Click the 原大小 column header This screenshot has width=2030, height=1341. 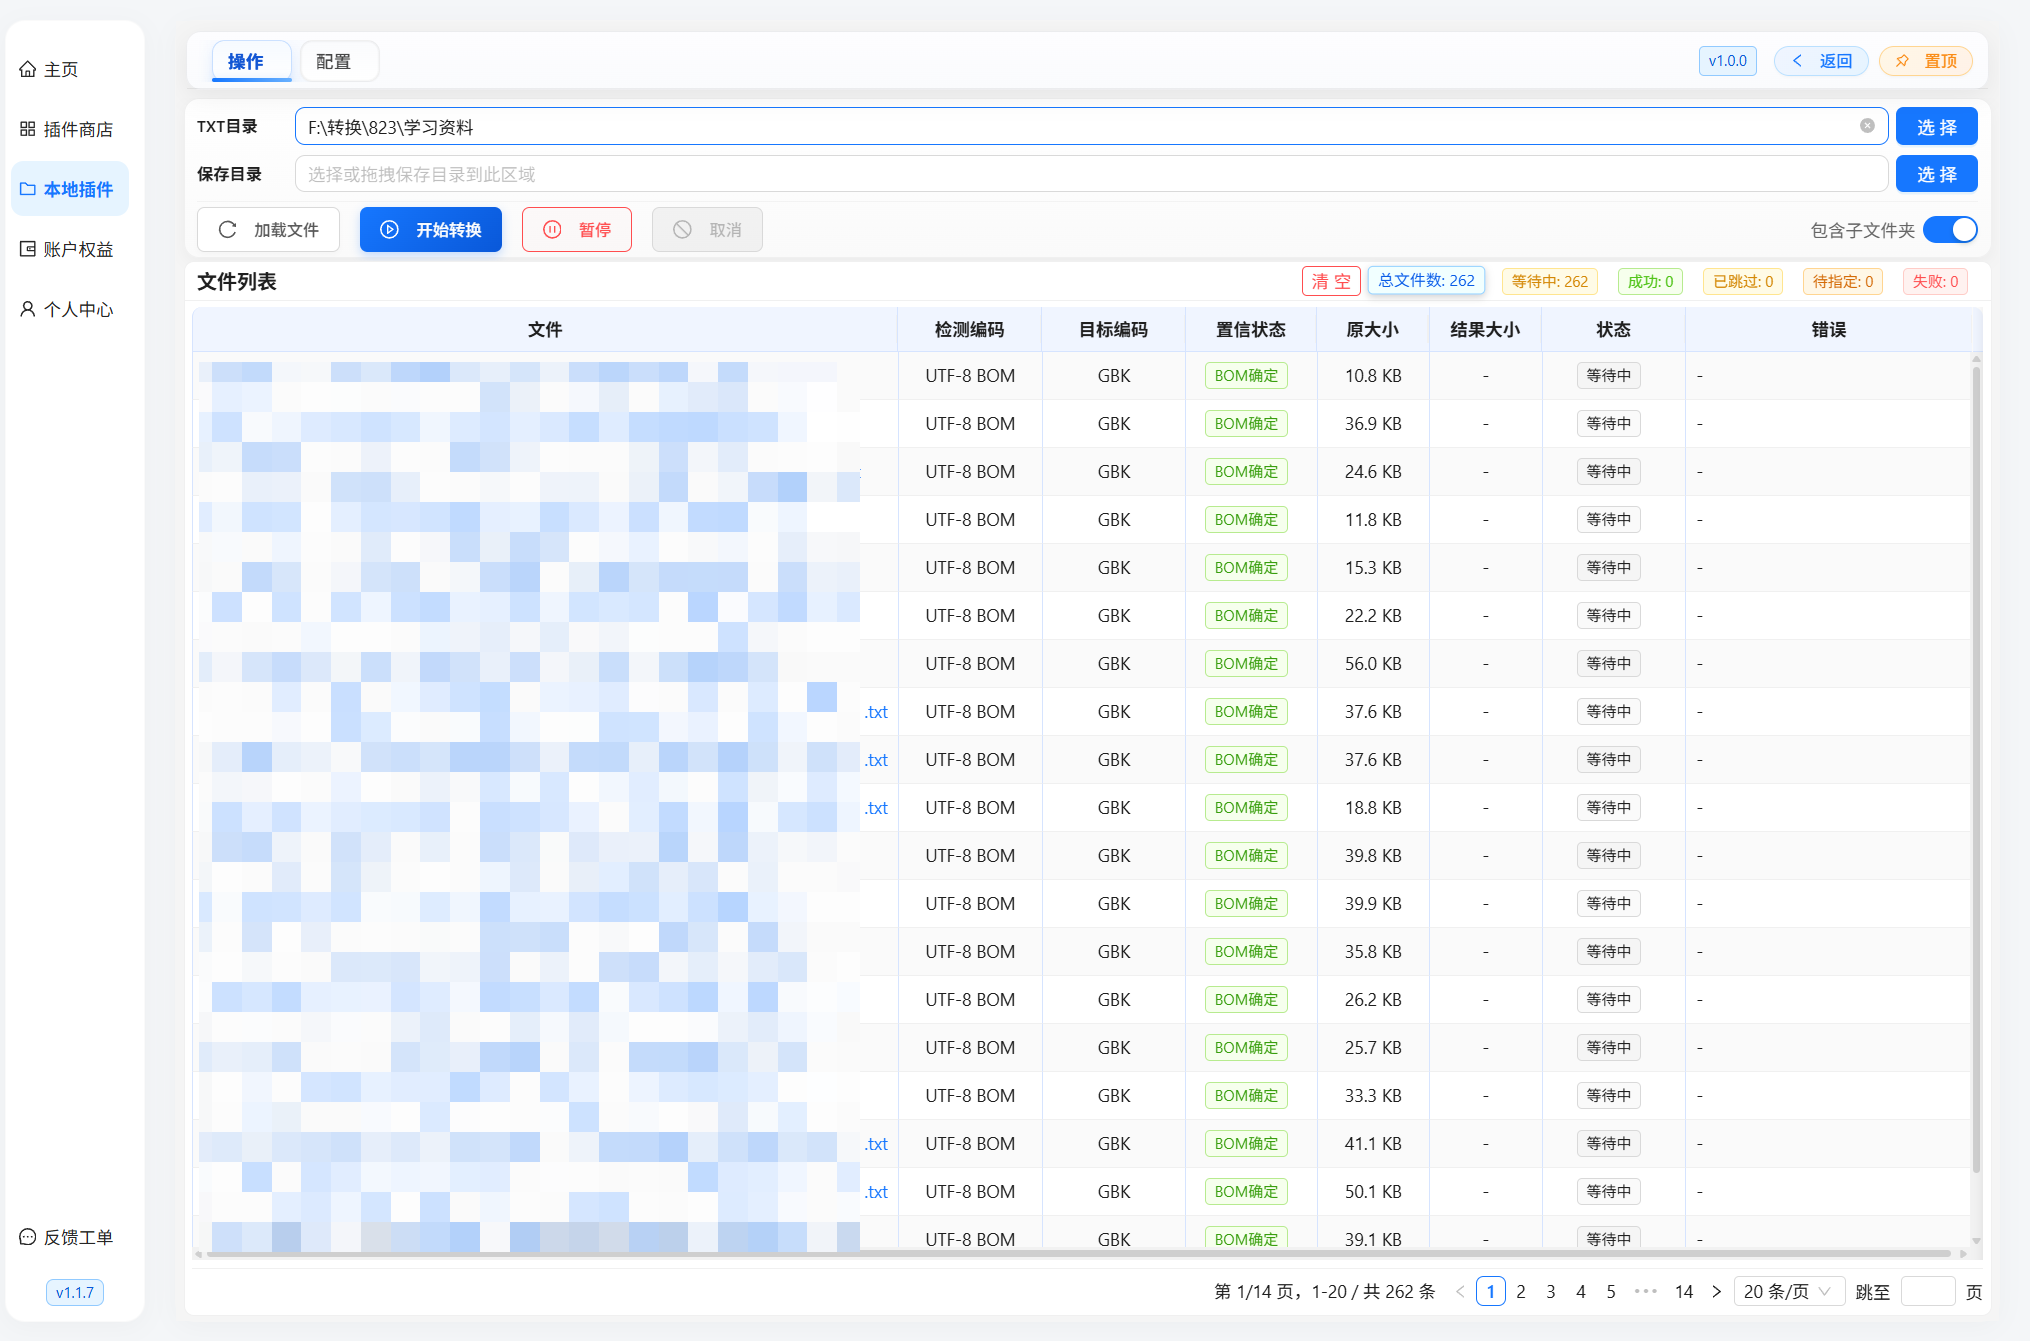tap(1373, 330)
